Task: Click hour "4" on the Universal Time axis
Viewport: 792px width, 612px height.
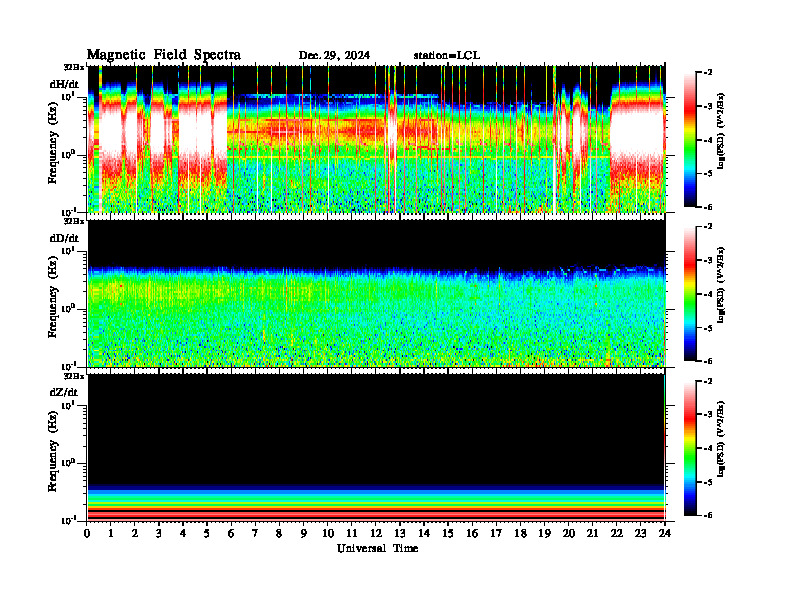Action: point(183,533)
